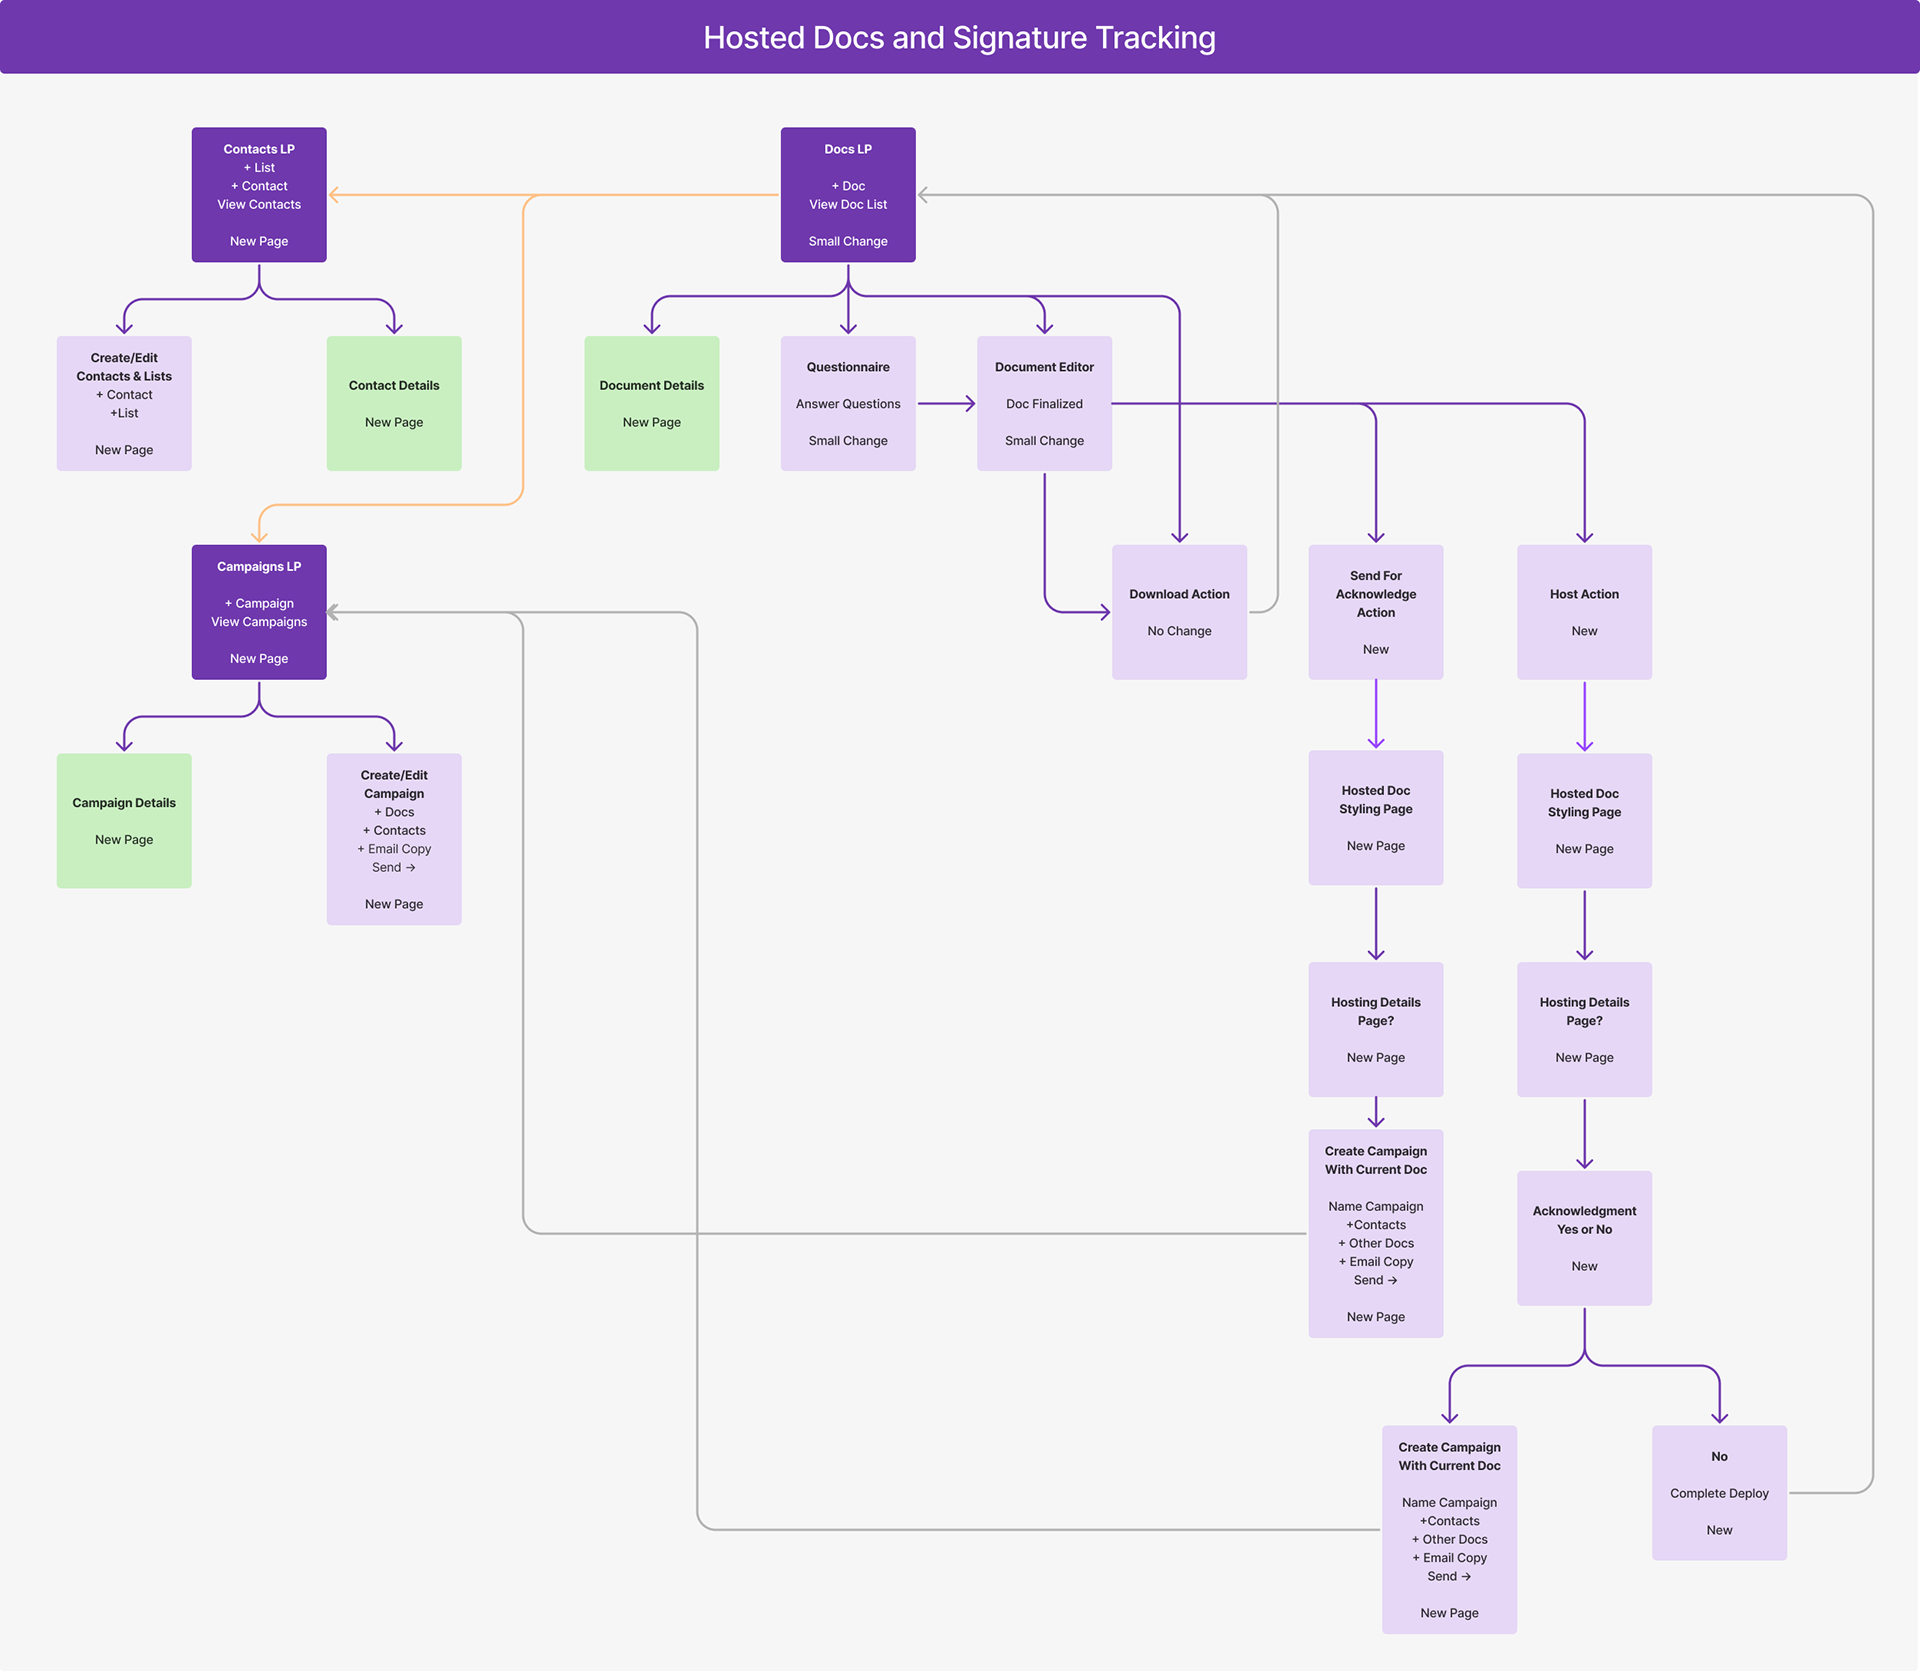This screenshot has width=1920, height=1671.
Task: Select the Questionnaire flowchart box
Action: pos(848,403)
